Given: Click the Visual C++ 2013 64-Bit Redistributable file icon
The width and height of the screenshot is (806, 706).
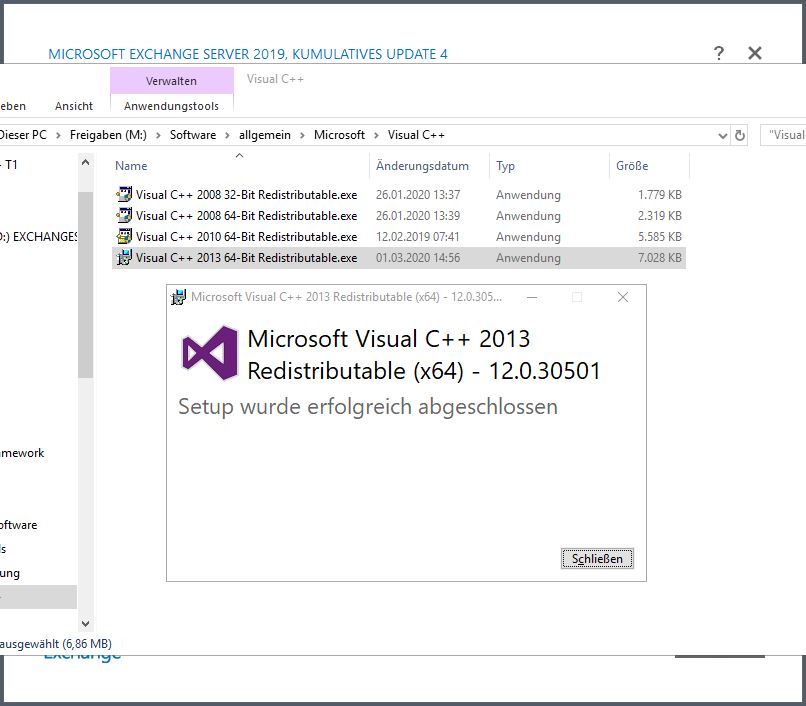Looking at the screenshot, I should click(124, 258).
